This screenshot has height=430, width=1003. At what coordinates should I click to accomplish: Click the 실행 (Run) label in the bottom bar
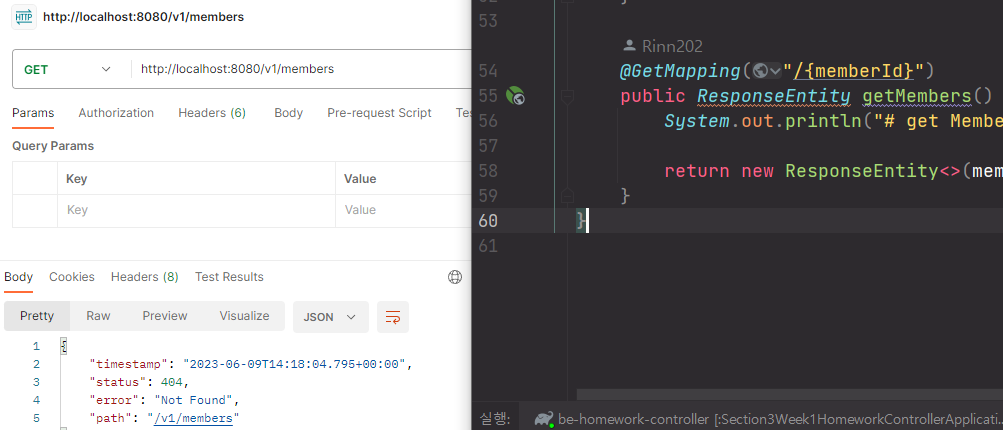(x=494, y=419)
